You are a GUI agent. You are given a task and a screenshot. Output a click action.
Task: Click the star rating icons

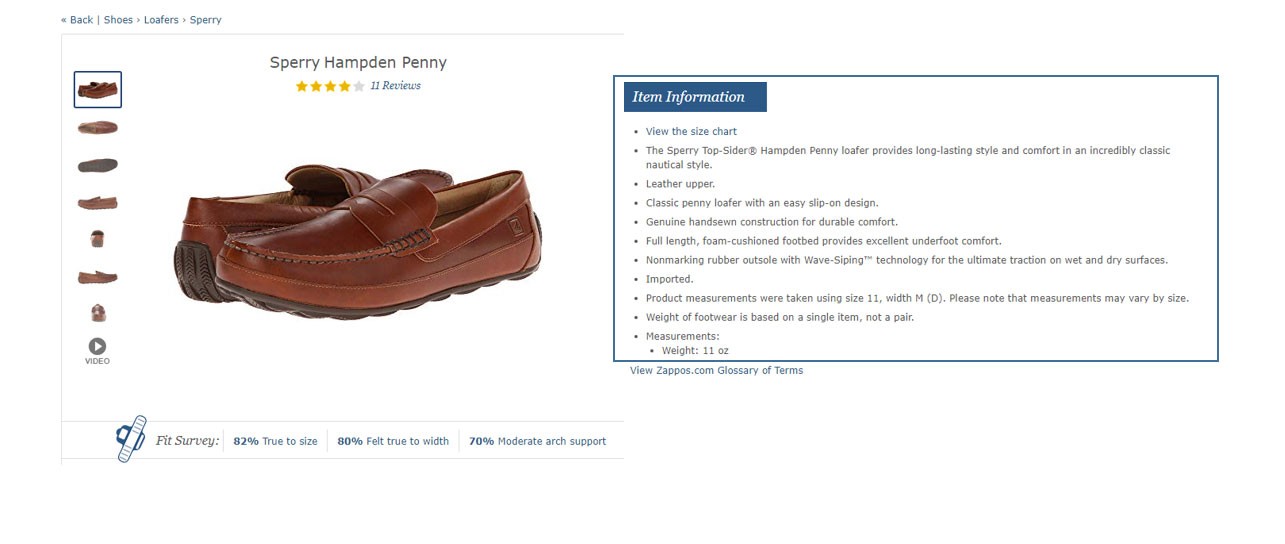330,86
